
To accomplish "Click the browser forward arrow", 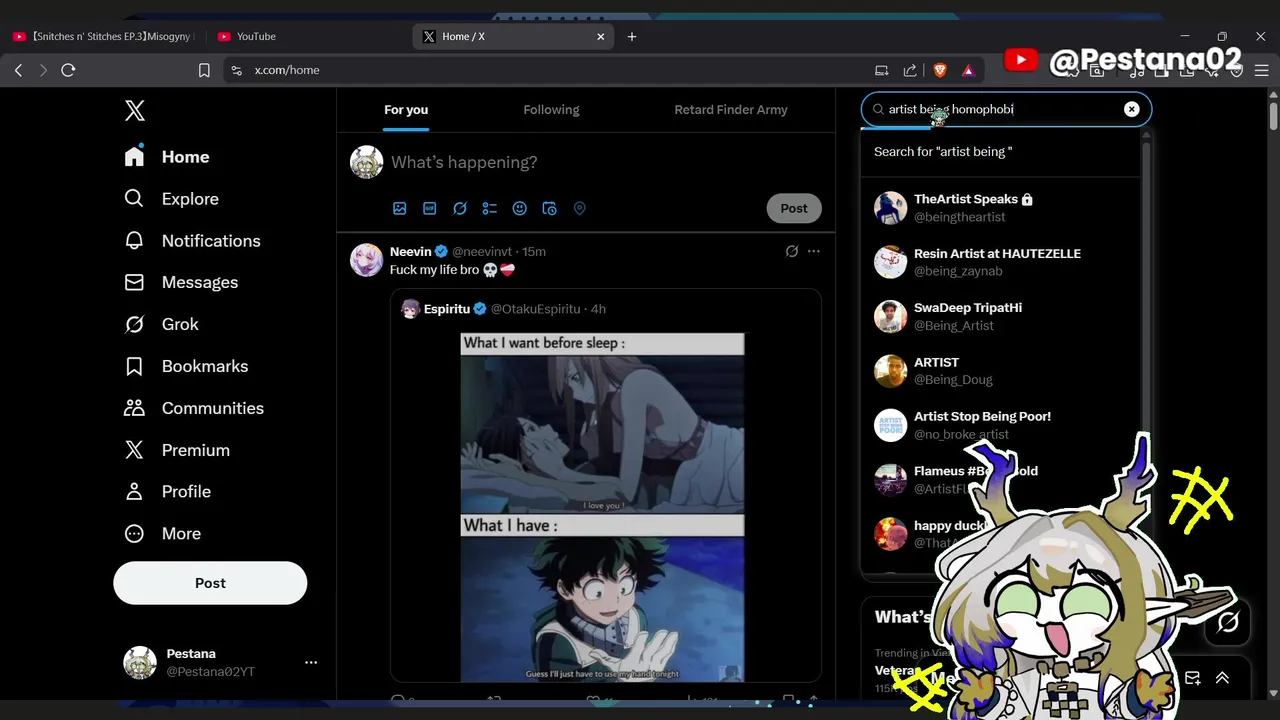I will (x=43, y=70).
